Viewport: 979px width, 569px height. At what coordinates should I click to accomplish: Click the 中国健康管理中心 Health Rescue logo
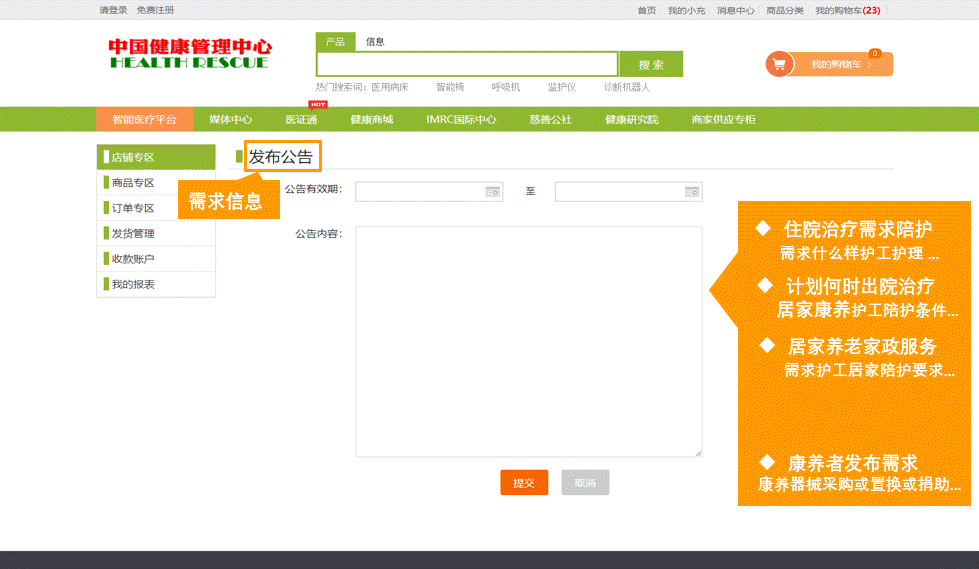190,54
